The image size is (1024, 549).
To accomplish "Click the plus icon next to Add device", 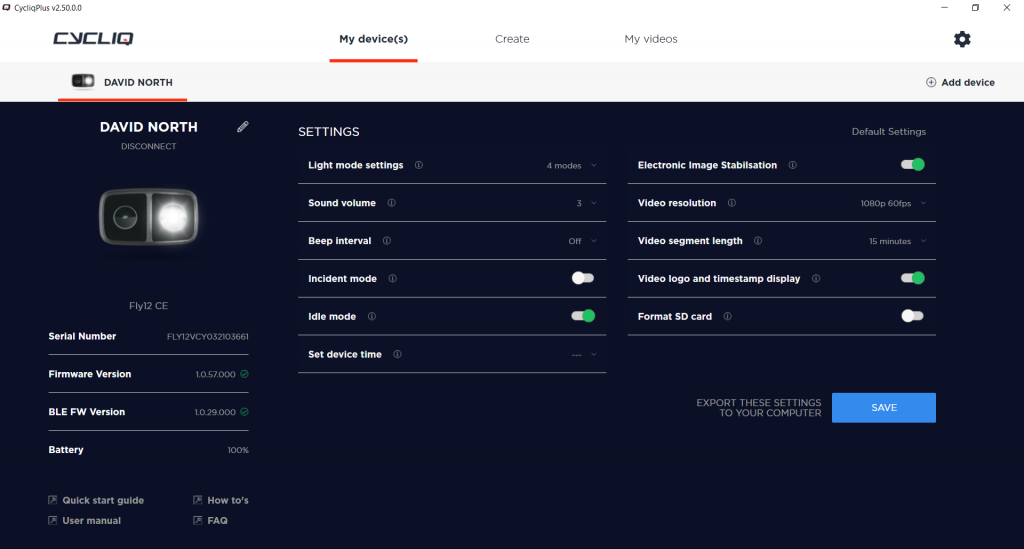I will 931,82.
